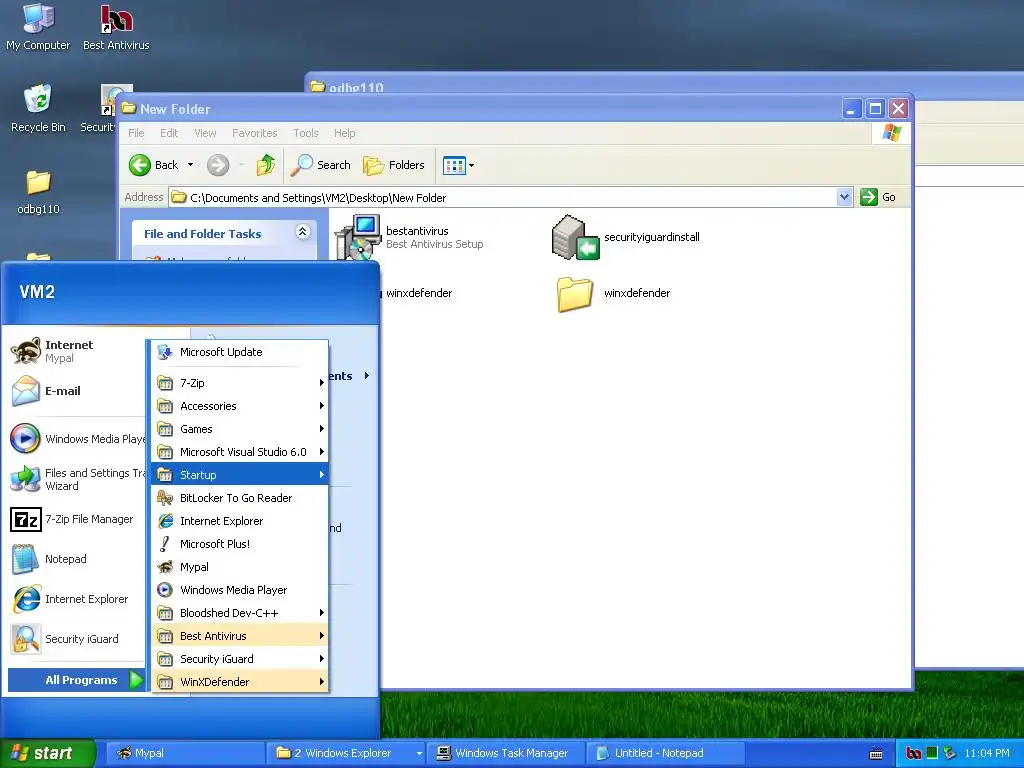Expand the address bar dropdown
Image resolution: width=1024 pixels, height=768 pixels.
point(844,197)
